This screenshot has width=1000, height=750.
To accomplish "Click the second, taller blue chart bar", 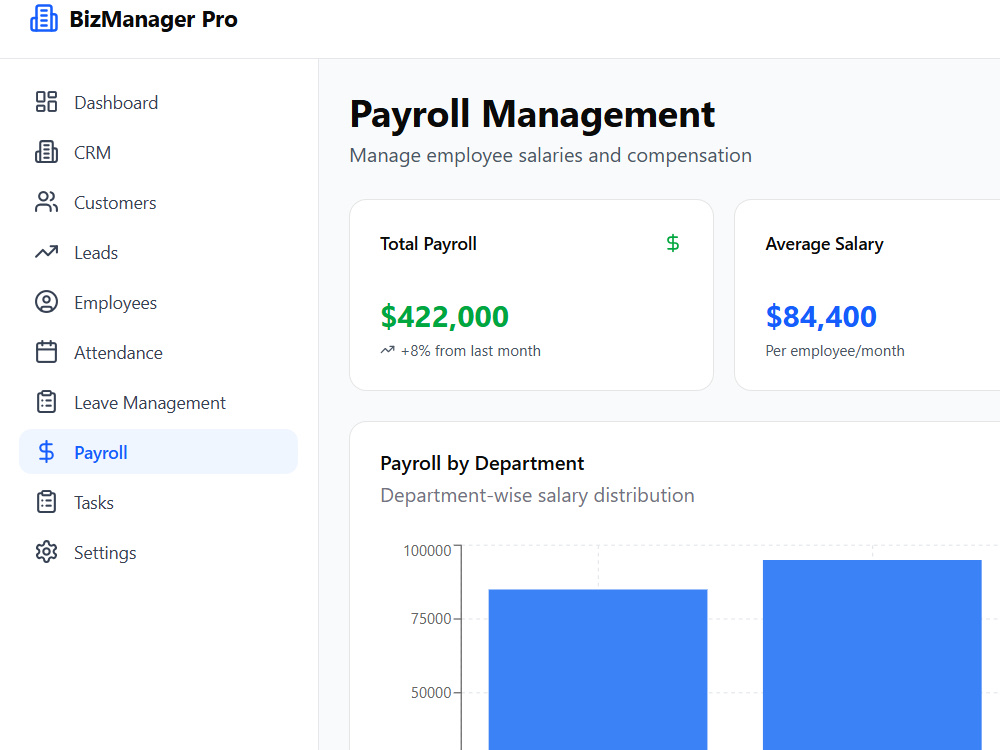I will (872, 655).
